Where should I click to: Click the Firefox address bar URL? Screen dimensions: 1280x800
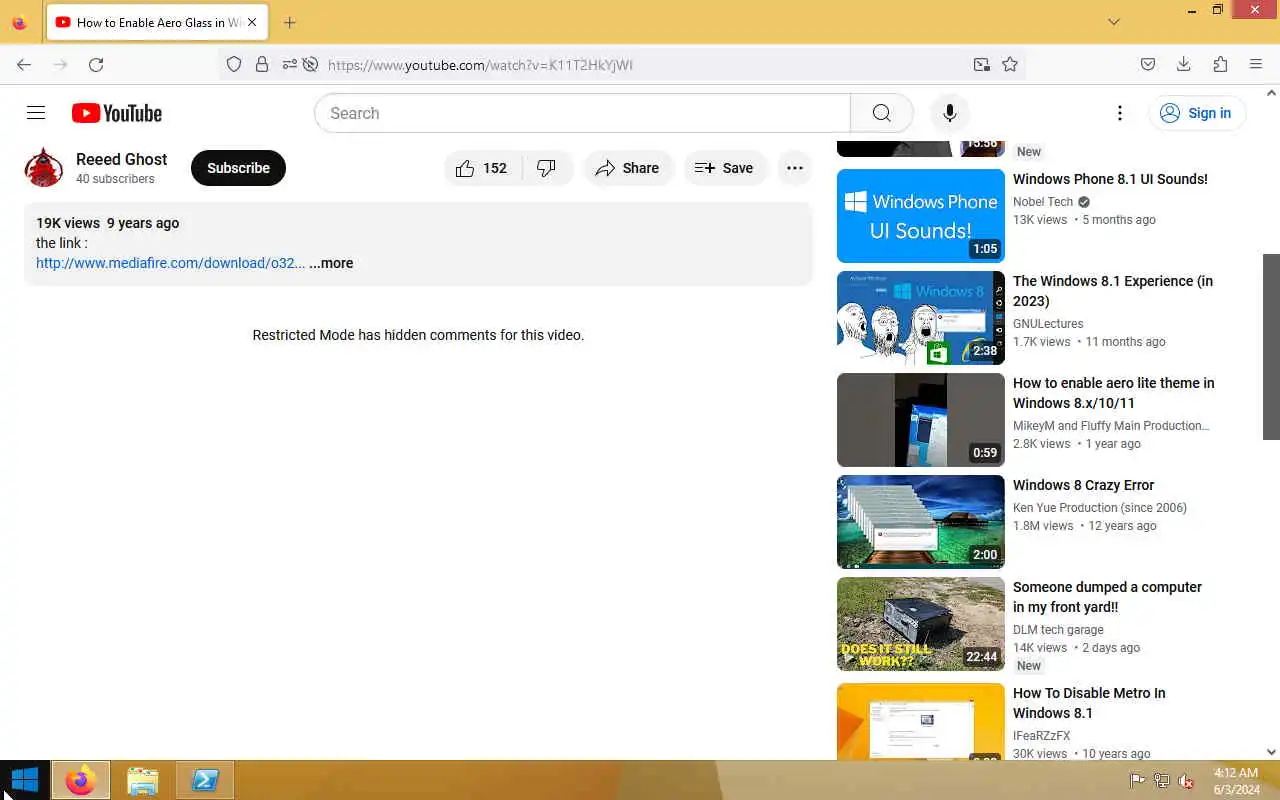tap(480, 65)
